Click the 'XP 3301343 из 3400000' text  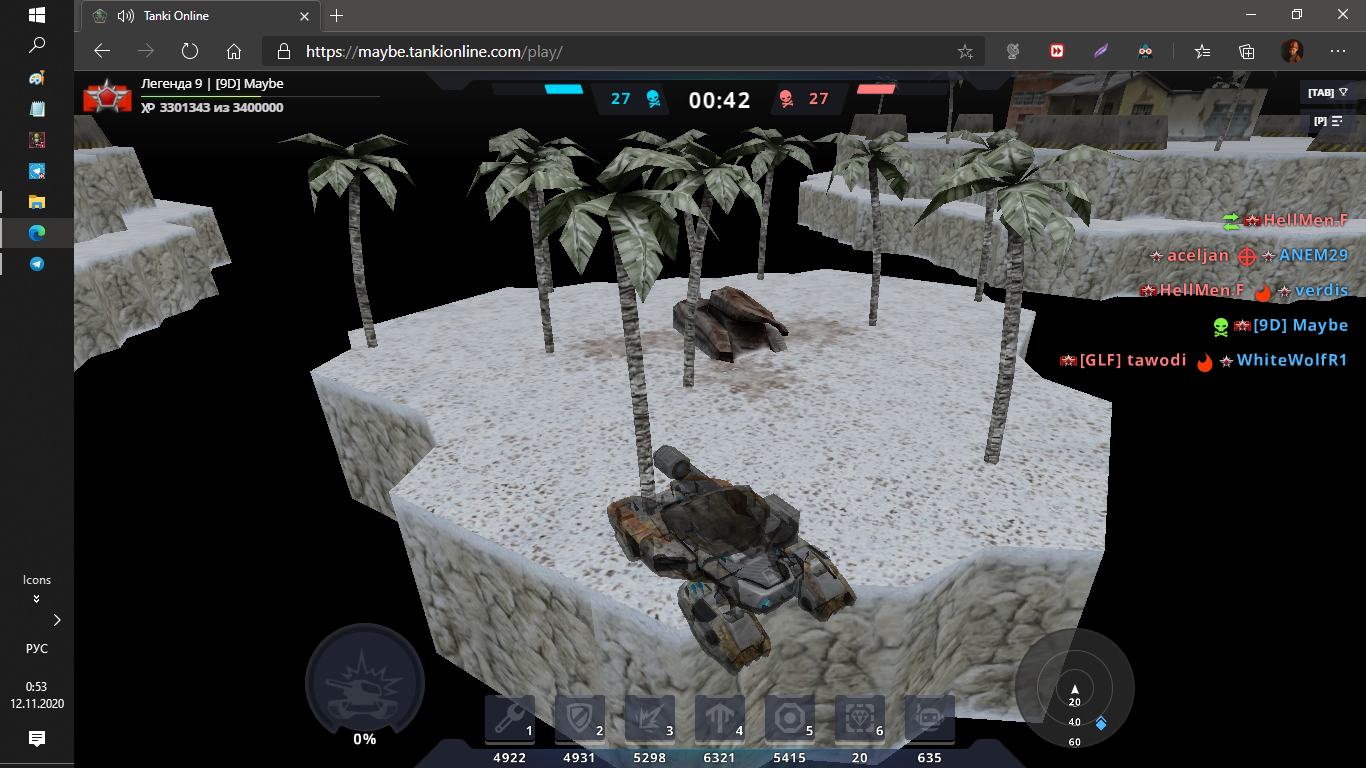coord(212,108)
